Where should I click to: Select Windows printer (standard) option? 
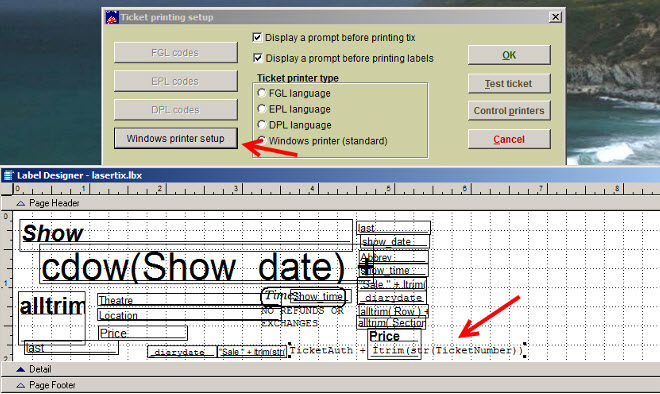coord(262,141)
